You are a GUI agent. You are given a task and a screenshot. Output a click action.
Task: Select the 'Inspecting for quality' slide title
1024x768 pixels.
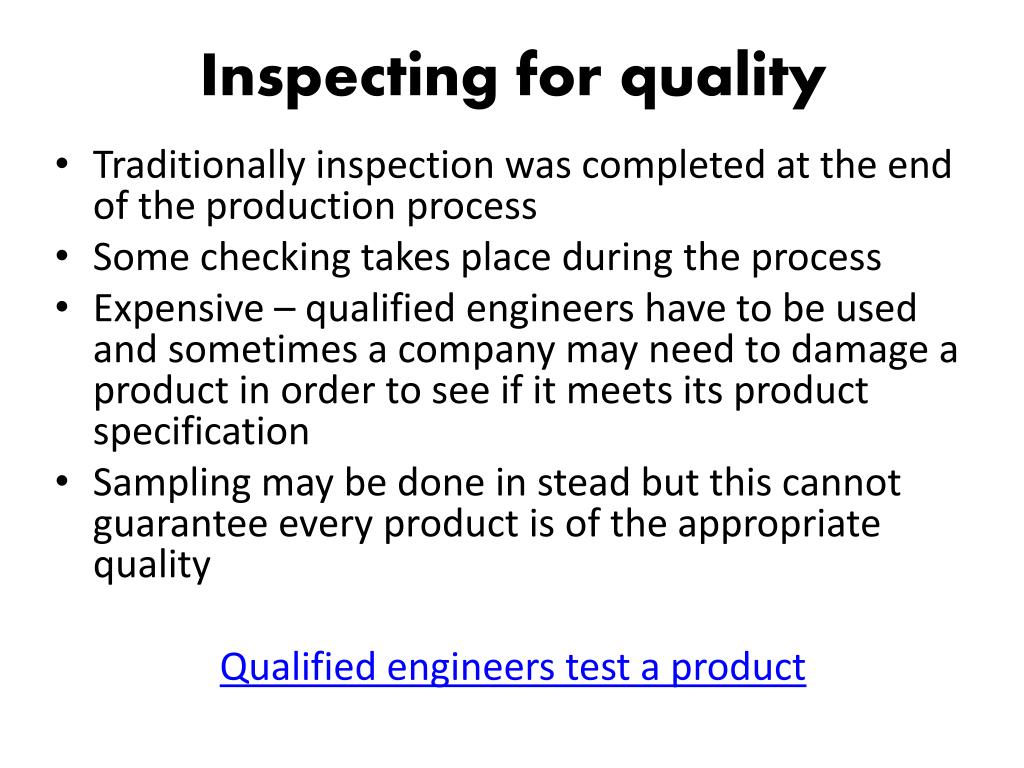click(513, 79)
